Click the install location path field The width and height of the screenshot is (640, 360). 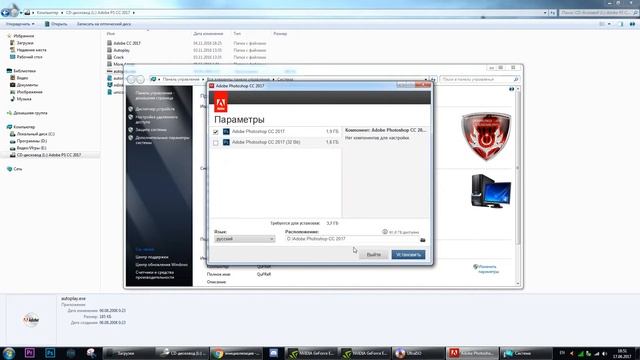352,239
